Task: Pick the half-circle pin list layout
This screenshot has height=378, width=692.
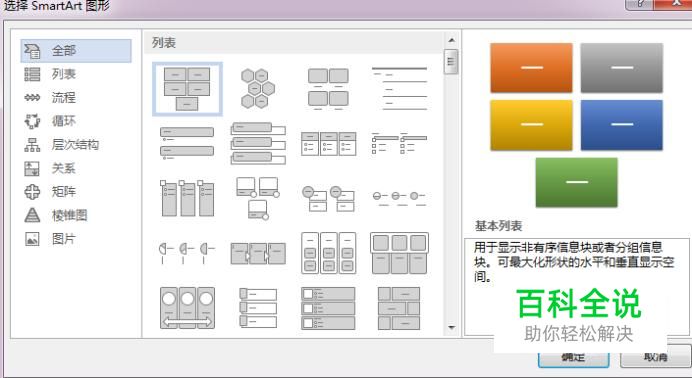Action: (x=187, y=253)
